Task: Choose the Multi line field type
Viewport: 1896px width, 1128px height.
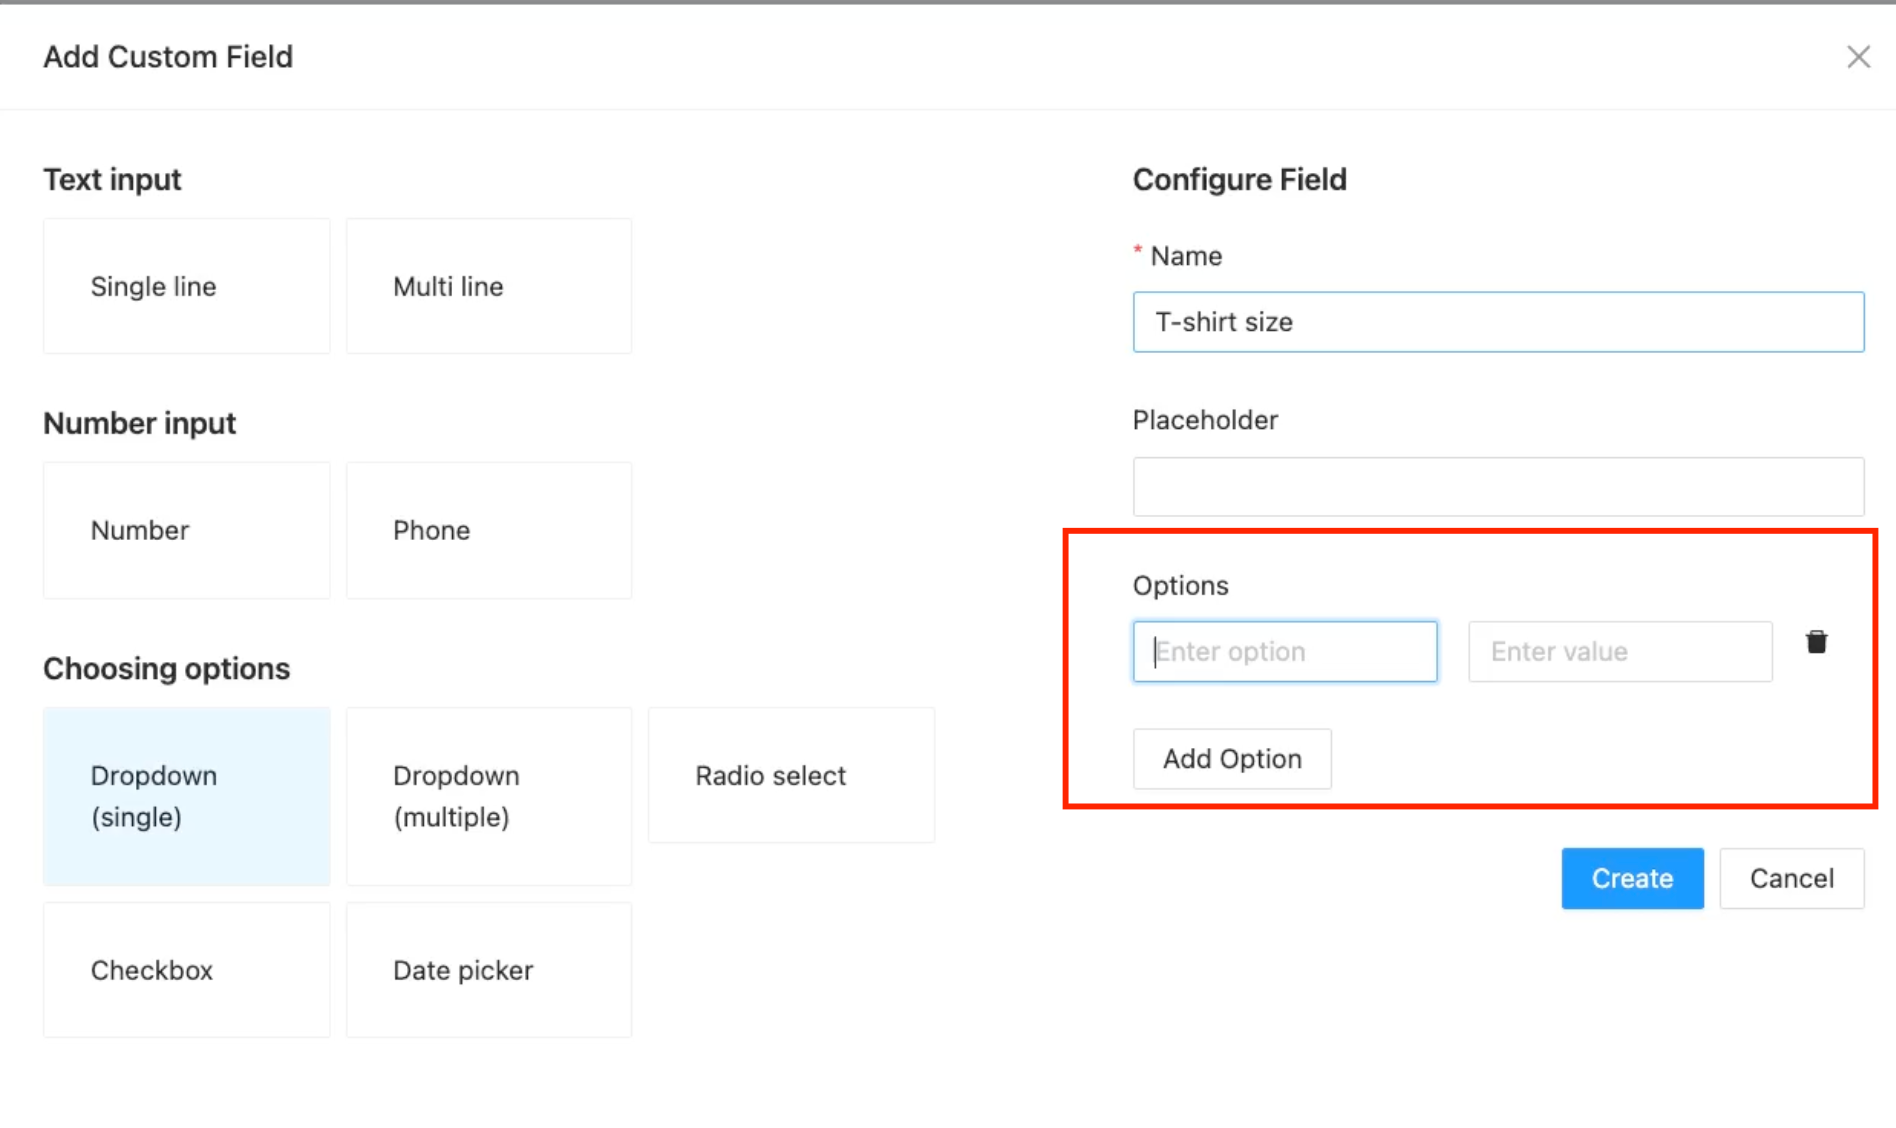Action: [x=488, y=287]
